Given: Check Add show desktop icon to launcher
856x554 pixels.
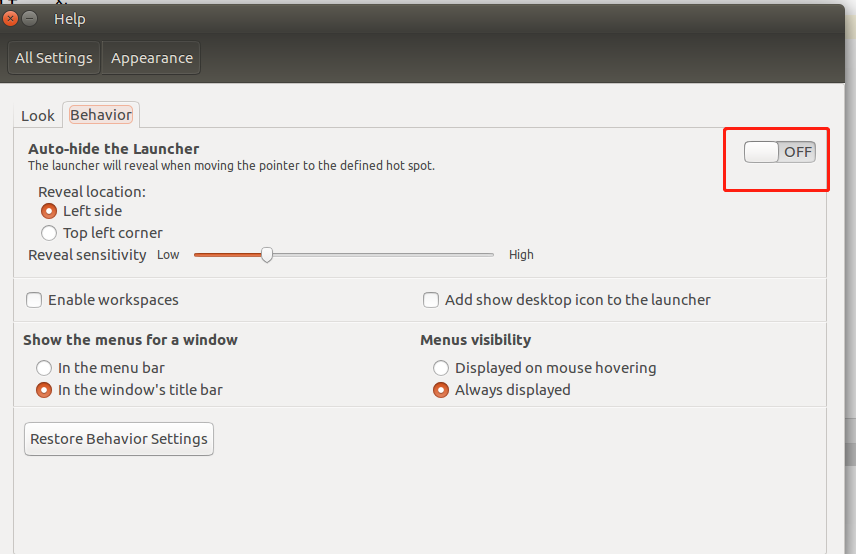Looking at the screenshot, I should click(x=431, y=300).
